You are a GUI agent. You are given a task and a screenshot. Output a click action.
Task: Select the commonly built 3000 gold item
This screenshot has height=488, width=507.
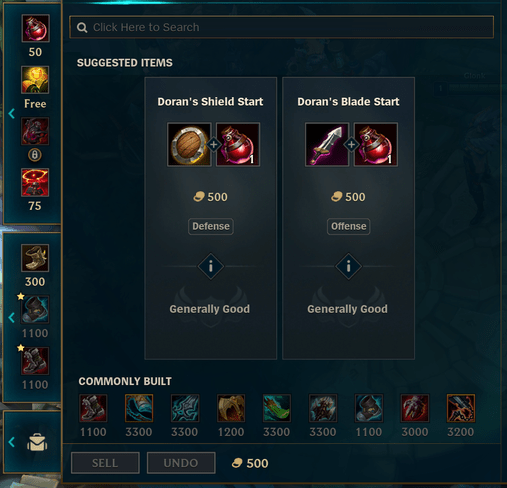[x=415, y=408]
